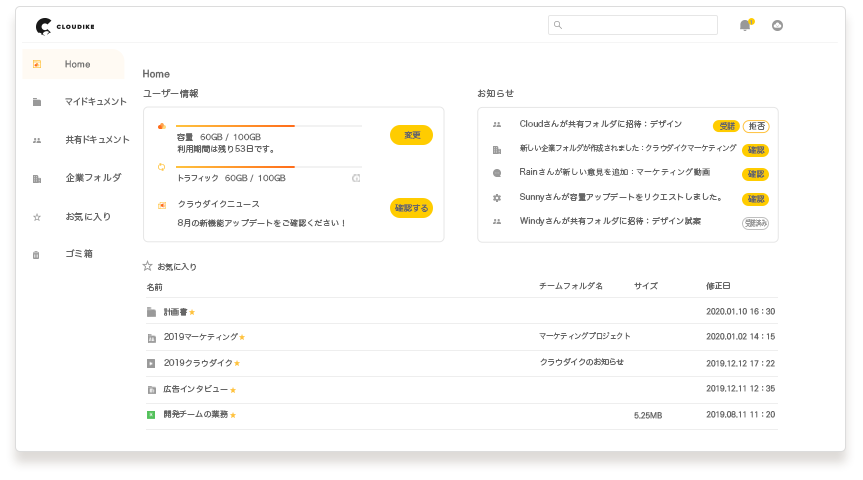Toggle the favorite star on 計画書
Image resolution: width=863 pixels, height=480 pixels.
click(192, 313)
